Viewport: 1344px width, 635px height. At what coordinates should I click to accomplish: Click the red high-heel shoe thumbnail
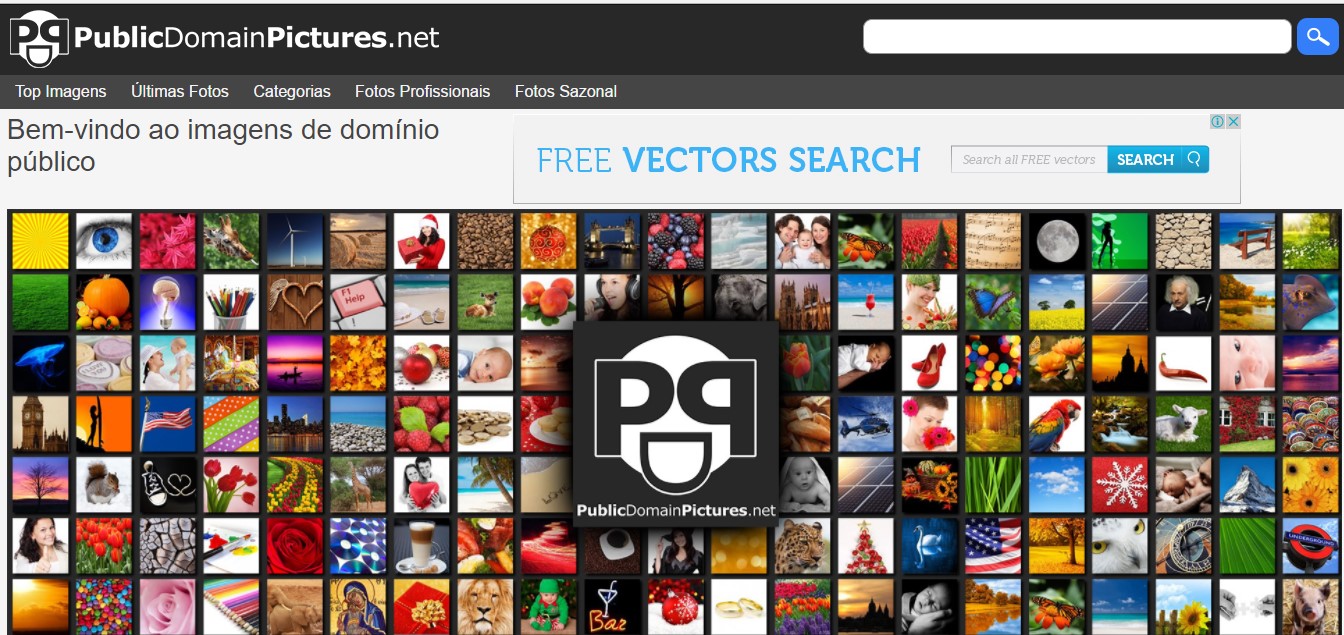[930, 363]
